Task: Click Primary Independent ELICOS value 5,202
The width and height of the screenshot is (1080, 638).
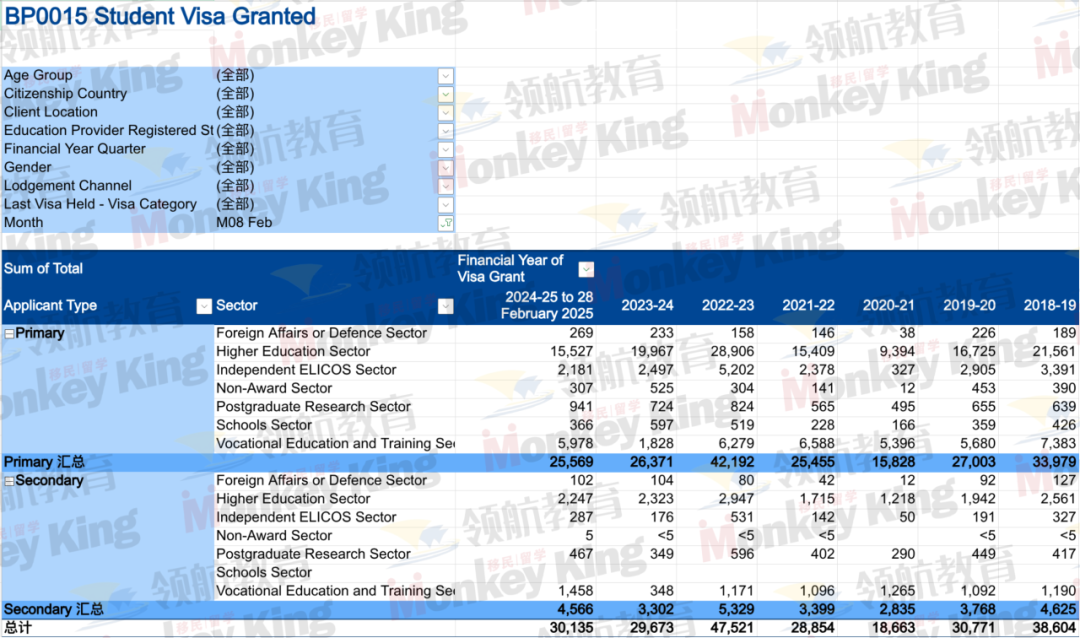Action: tap(736, 370)
